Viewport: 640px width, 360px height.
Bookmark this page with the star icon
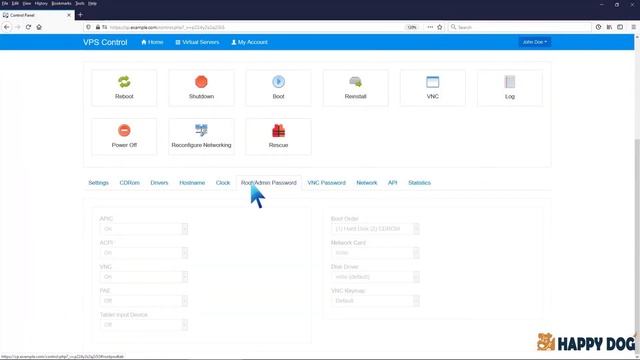pyautogui.click(x=440, y=27)
